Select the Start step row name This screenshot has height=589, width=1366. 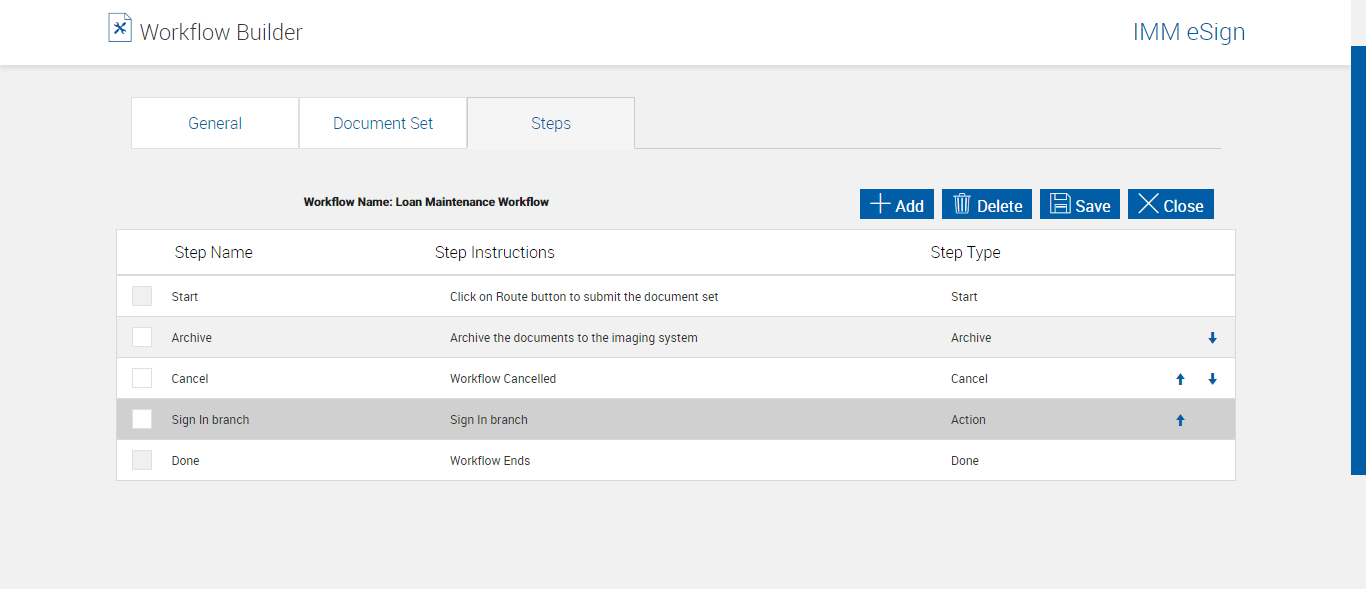[x=185, y=297]
